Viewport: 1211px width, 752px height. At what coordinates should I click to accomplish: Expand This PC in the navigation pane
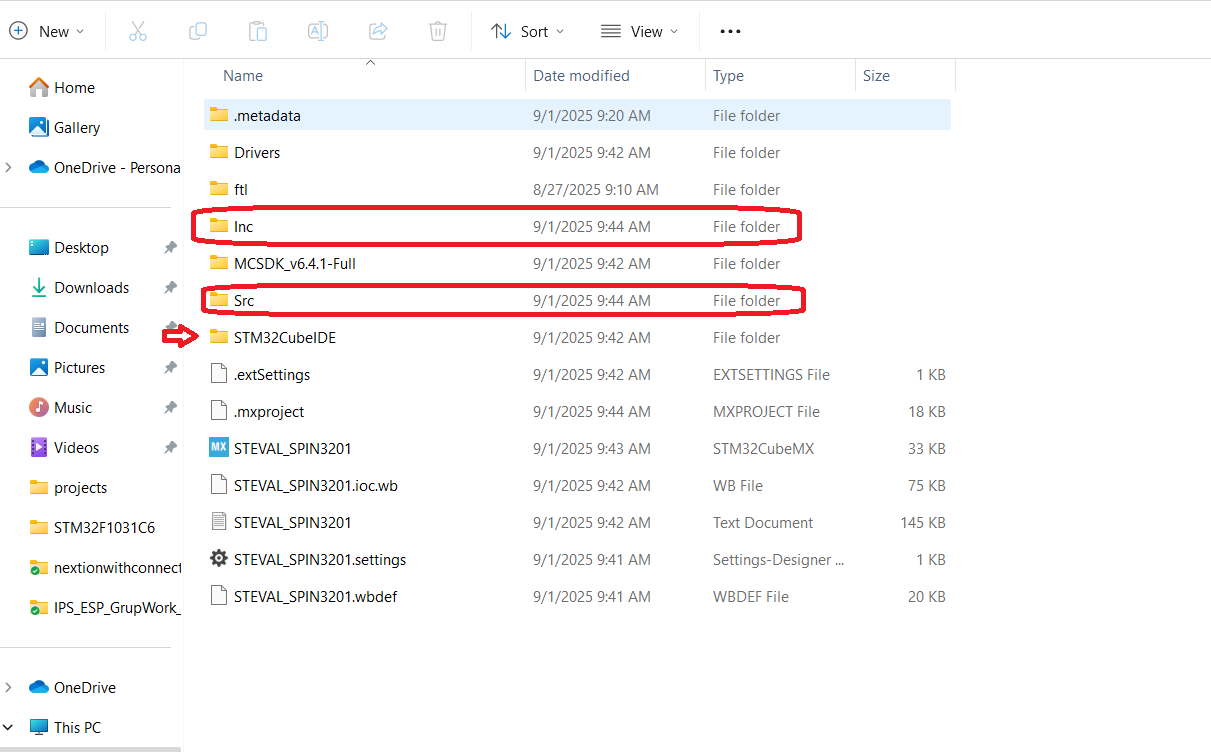coord(10,727)
